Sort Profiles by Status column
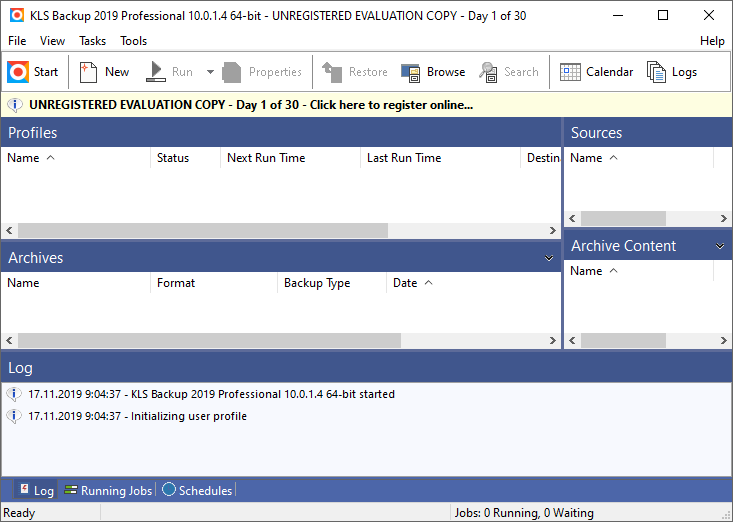 click(x=186, y=158)
